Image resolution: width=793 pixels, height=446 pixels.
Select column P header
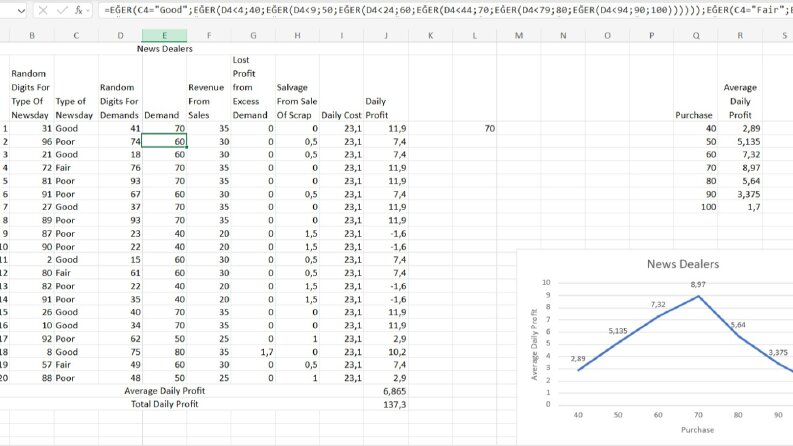click(651, 35)
